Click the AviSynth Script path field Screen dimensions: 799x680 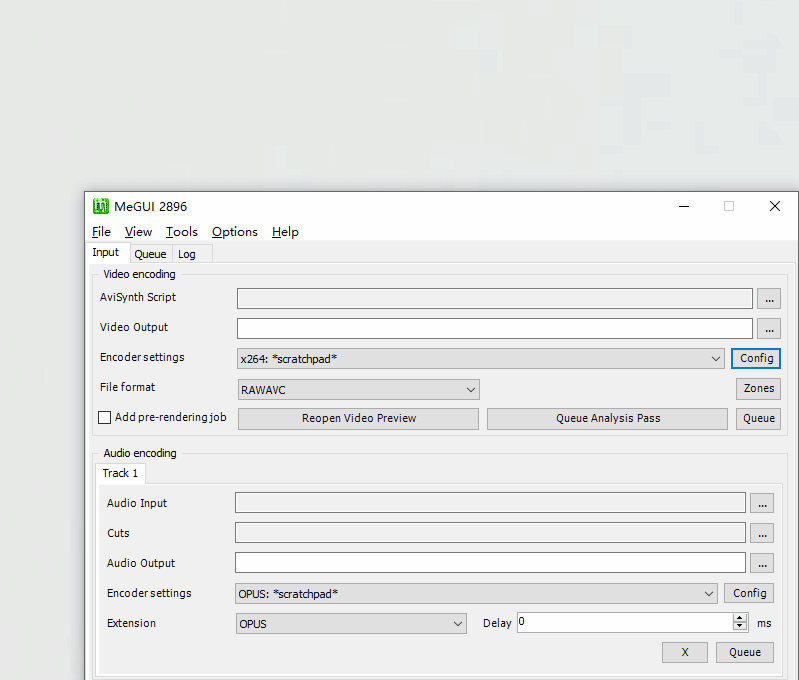[x=494, y=299]
